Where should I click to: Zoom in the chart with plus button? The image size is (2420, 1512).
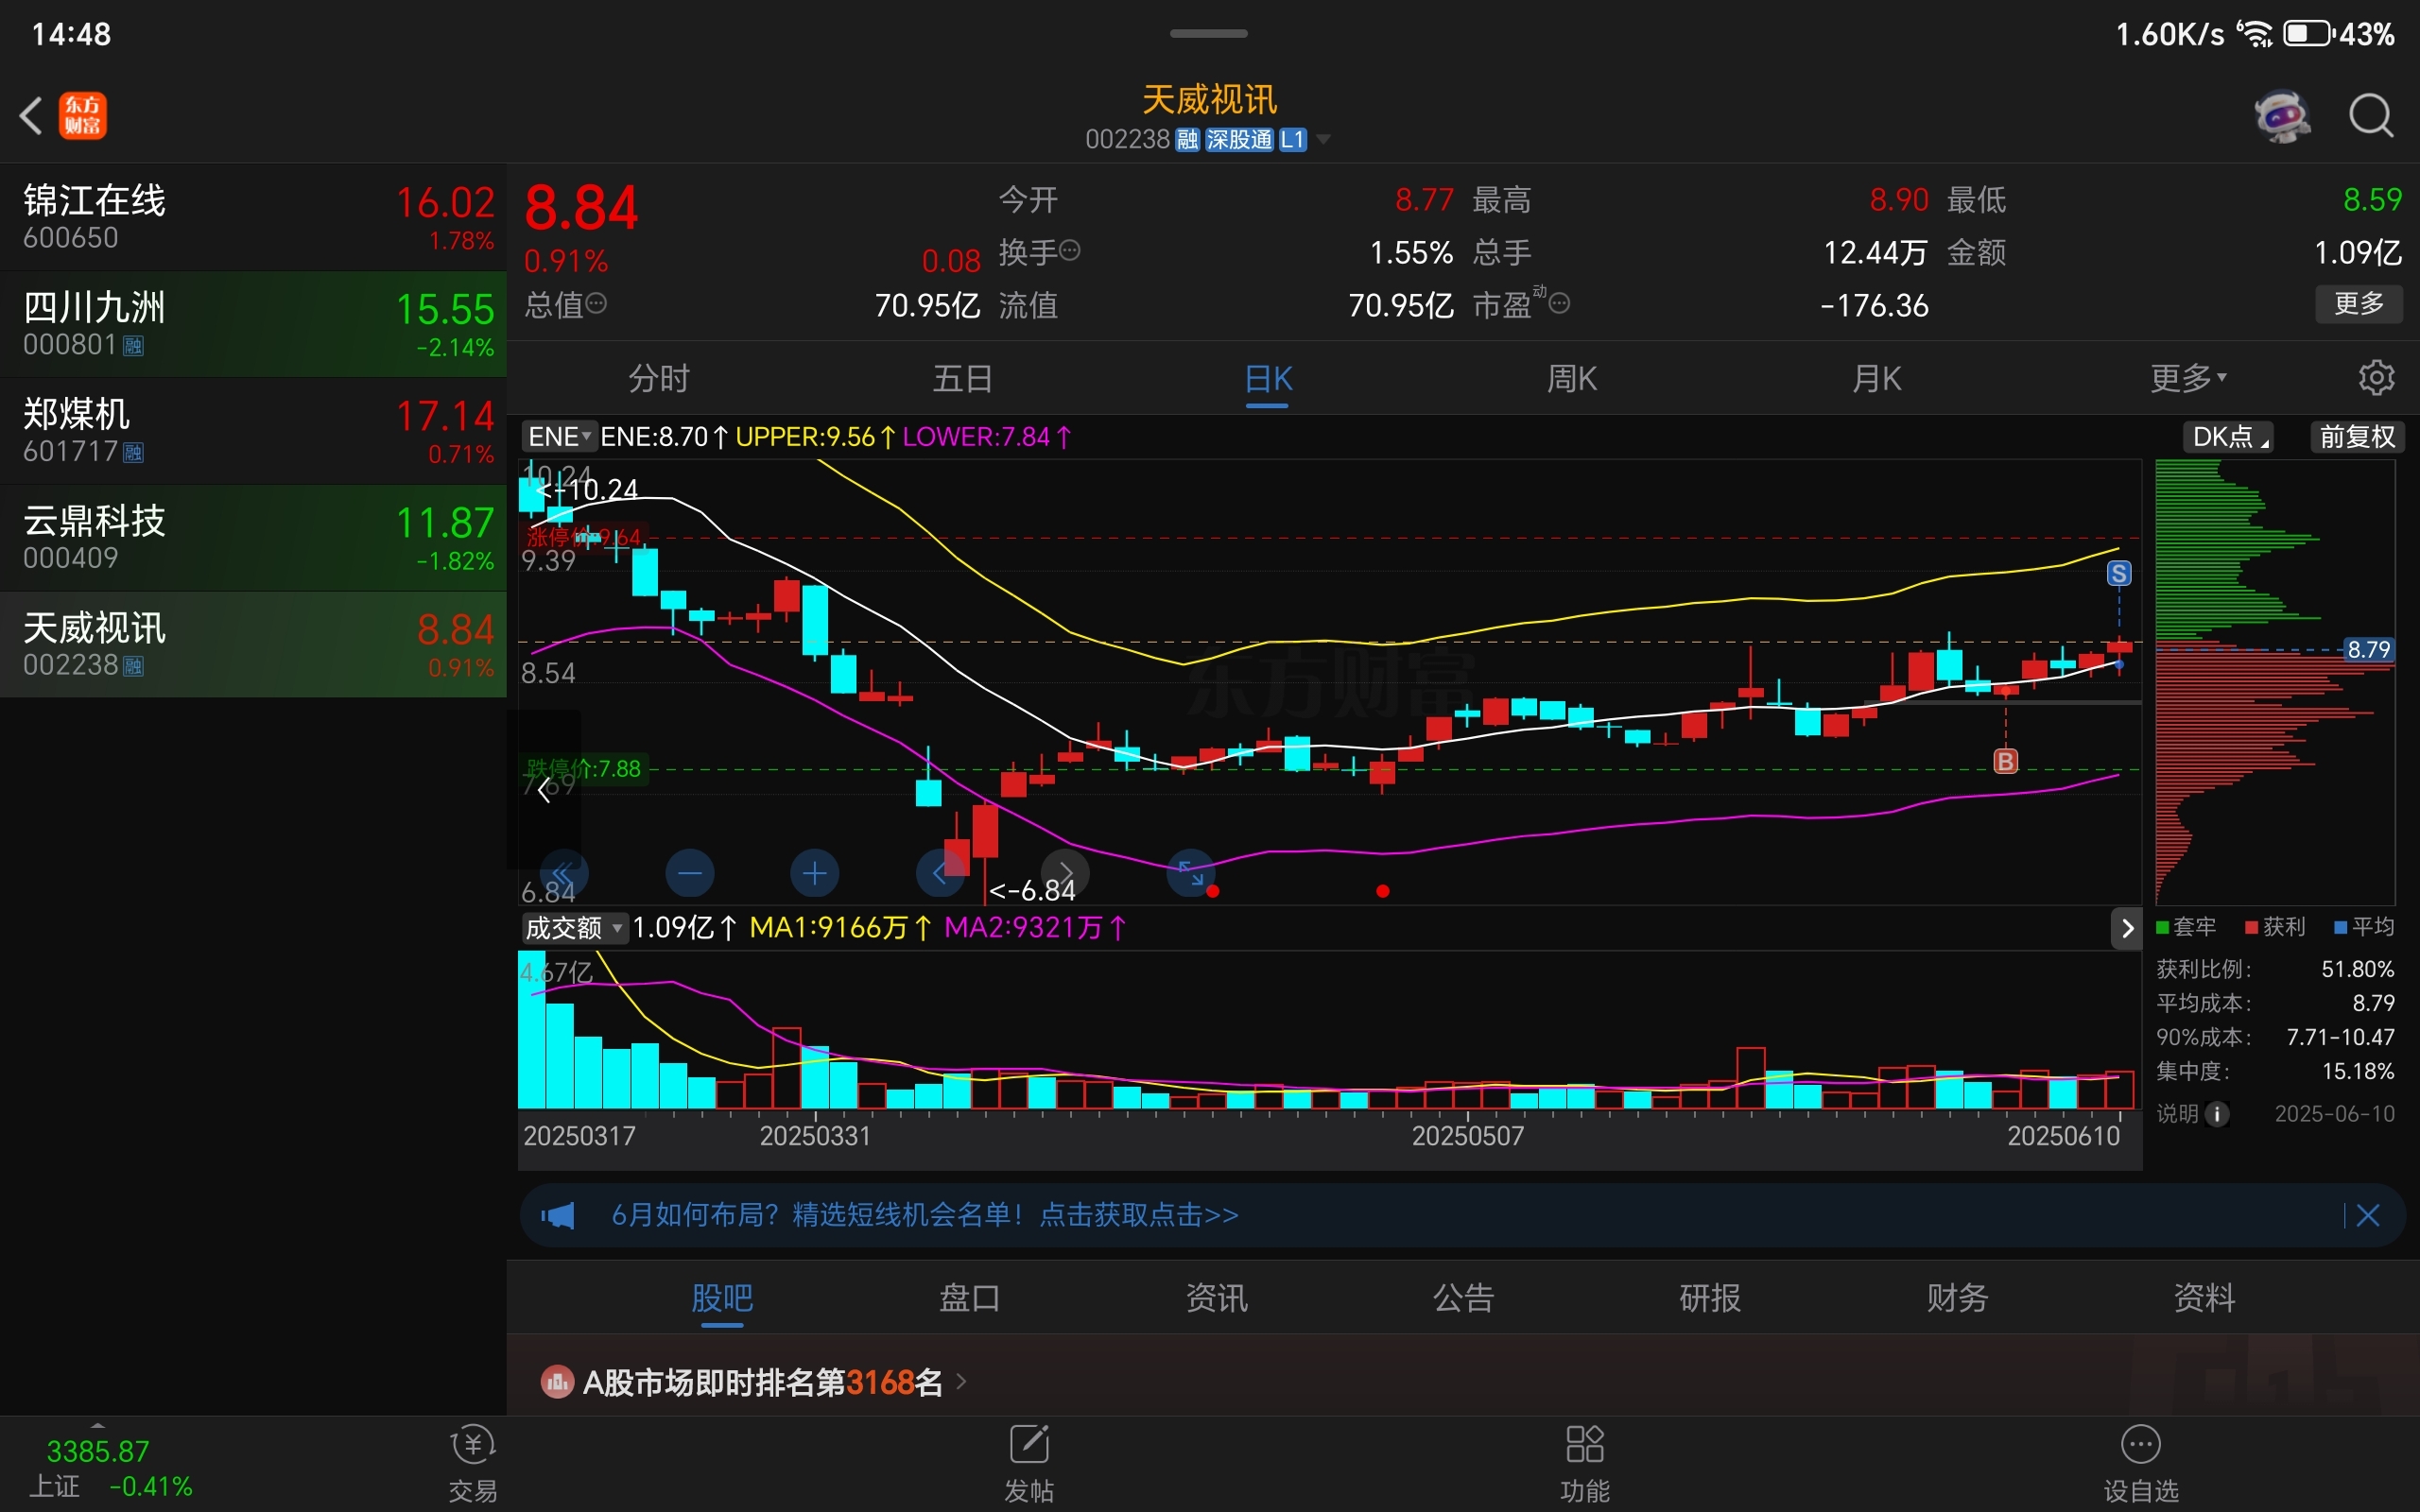click(x=815, y=874)
